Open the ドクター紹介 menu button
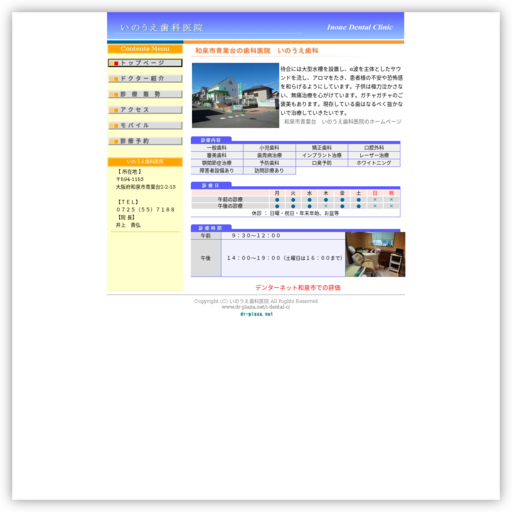The width and height of the screenshot is (512, 512). tap(145, 79)
